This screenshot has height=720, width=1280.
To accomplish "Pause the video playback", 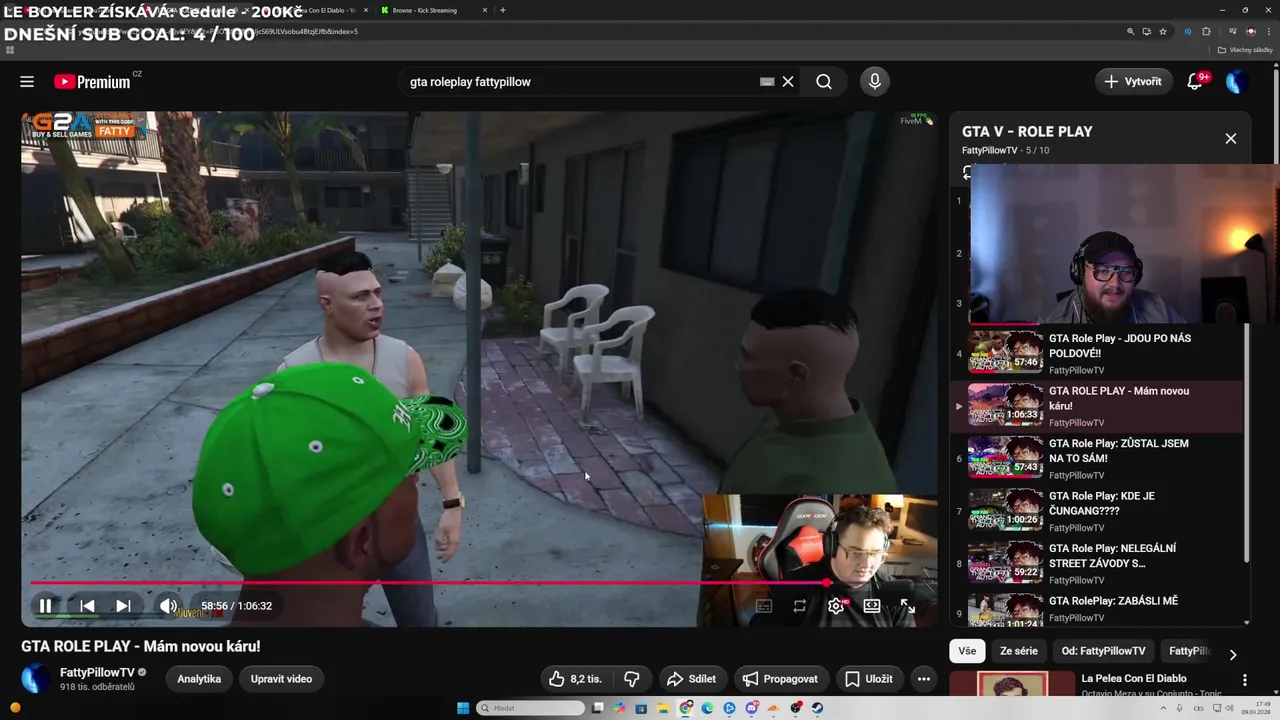I will 45,606.
